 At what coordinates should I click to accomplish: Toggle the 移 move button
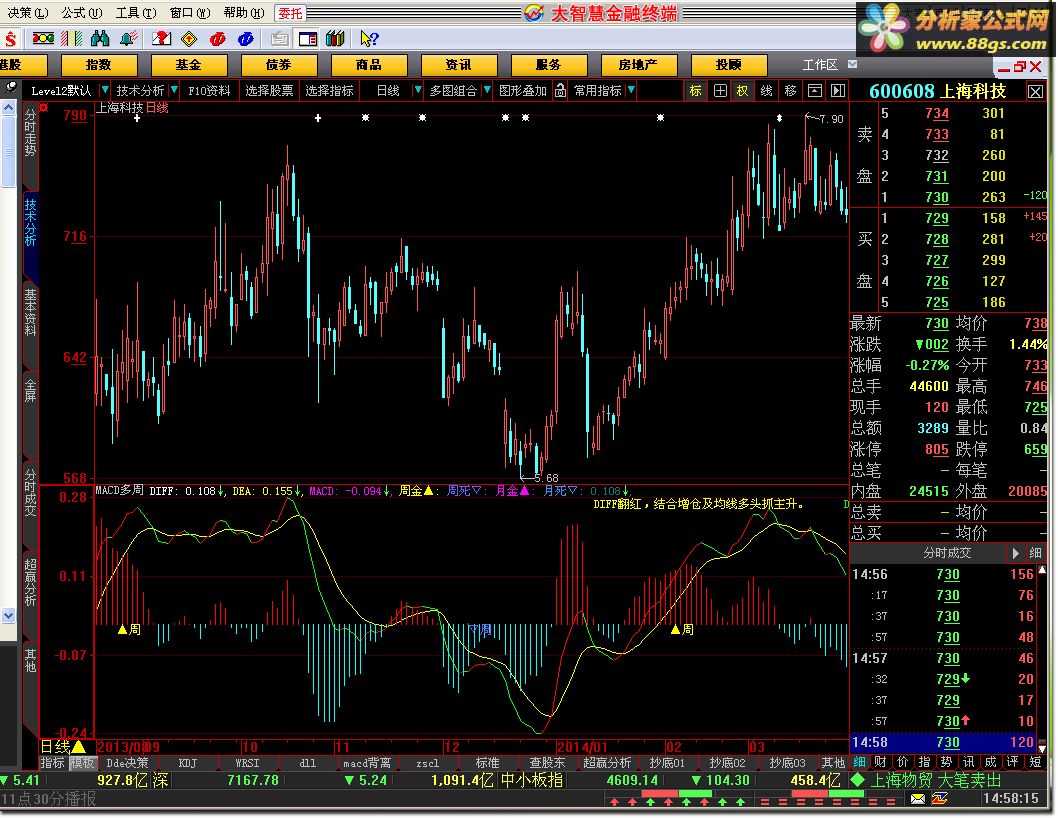pyautogui.click(x=791, y=90)
